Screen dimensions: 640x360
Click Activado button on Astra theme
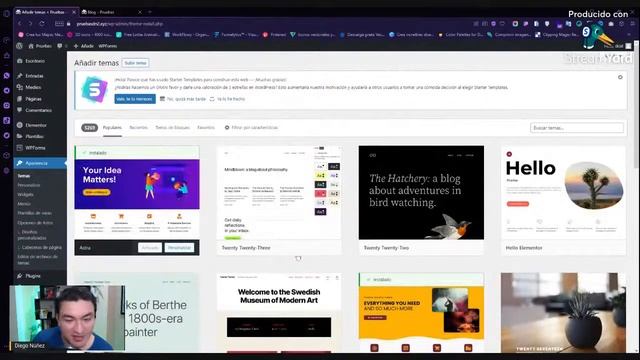[150, 248]
